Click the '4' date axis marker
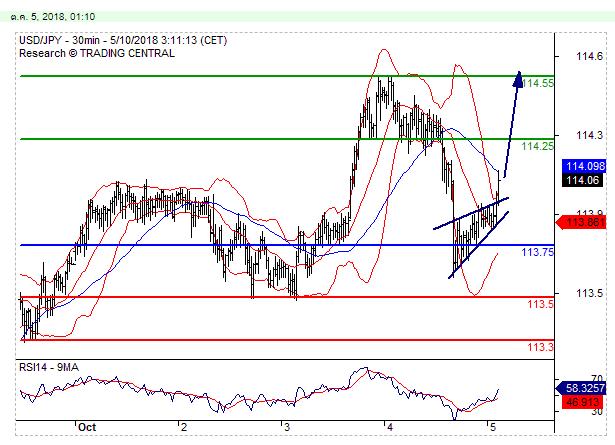 389,427
